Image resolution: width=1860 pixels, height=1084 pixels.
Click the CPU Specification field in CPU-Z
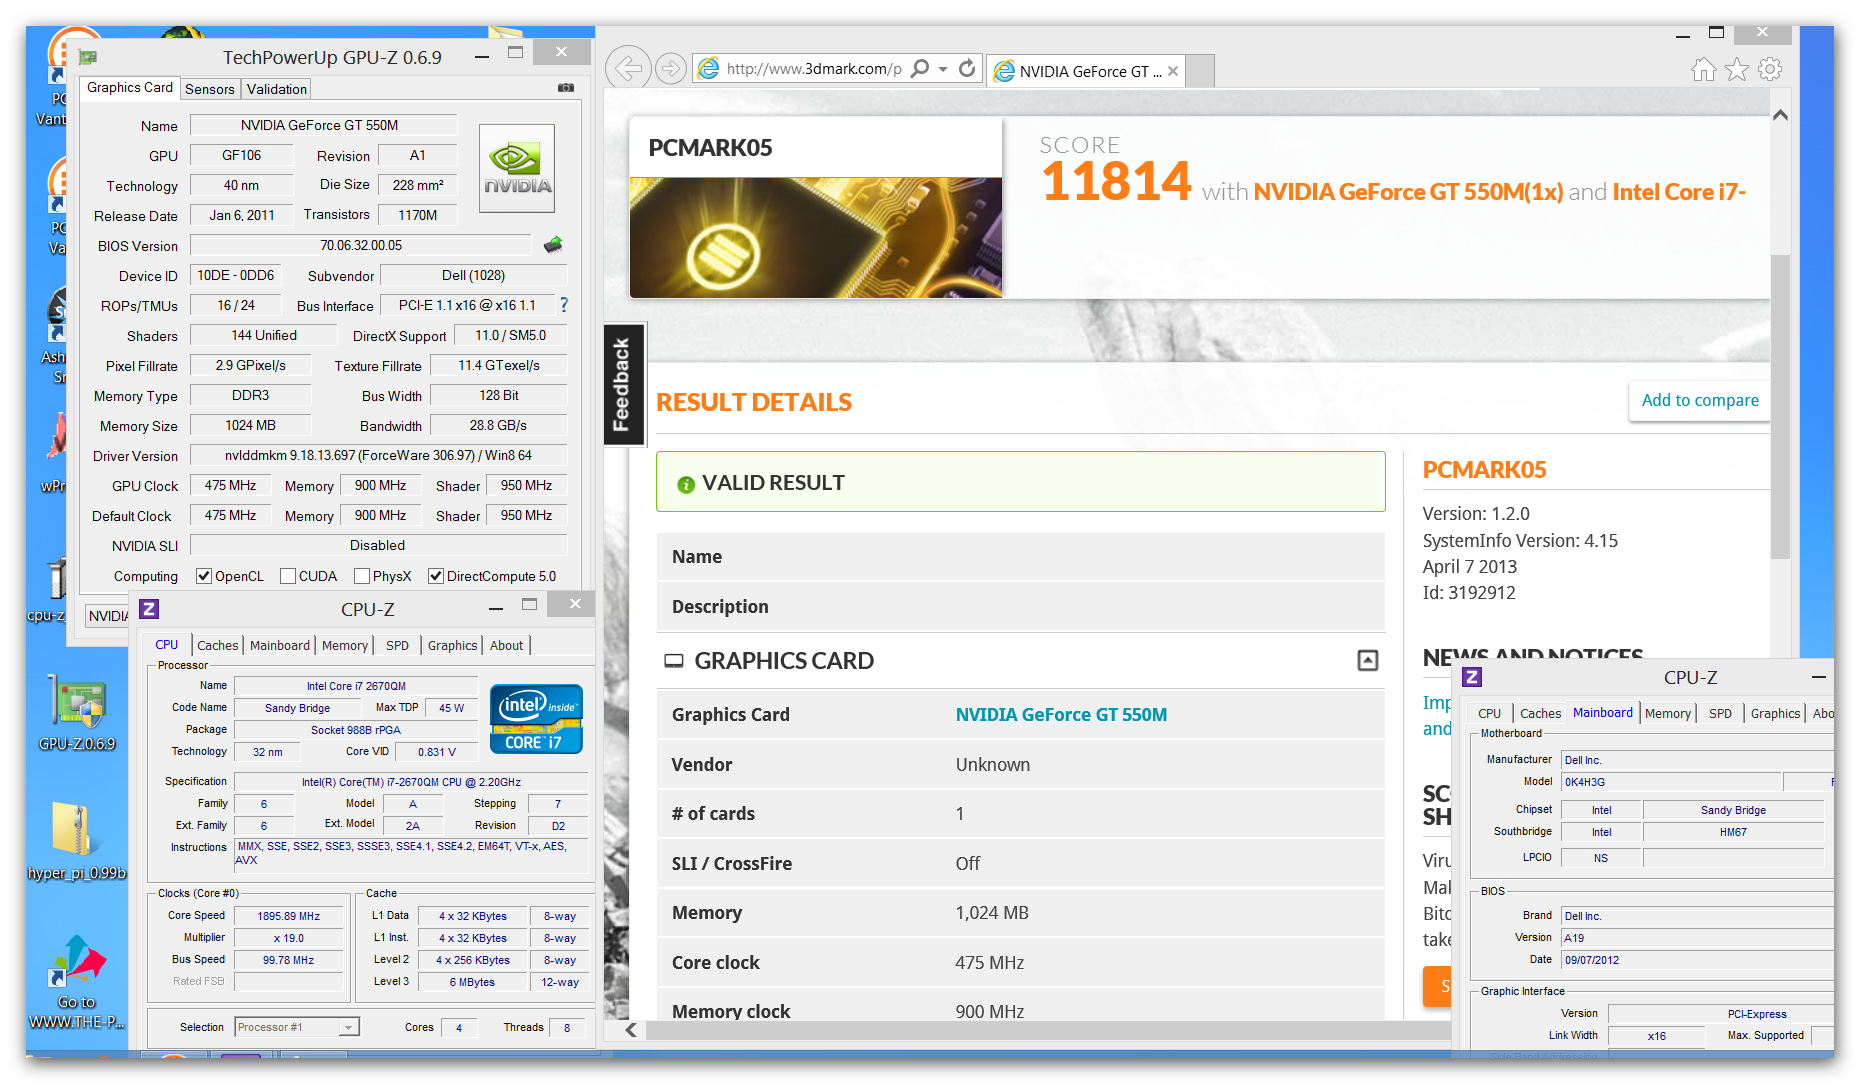411,782
